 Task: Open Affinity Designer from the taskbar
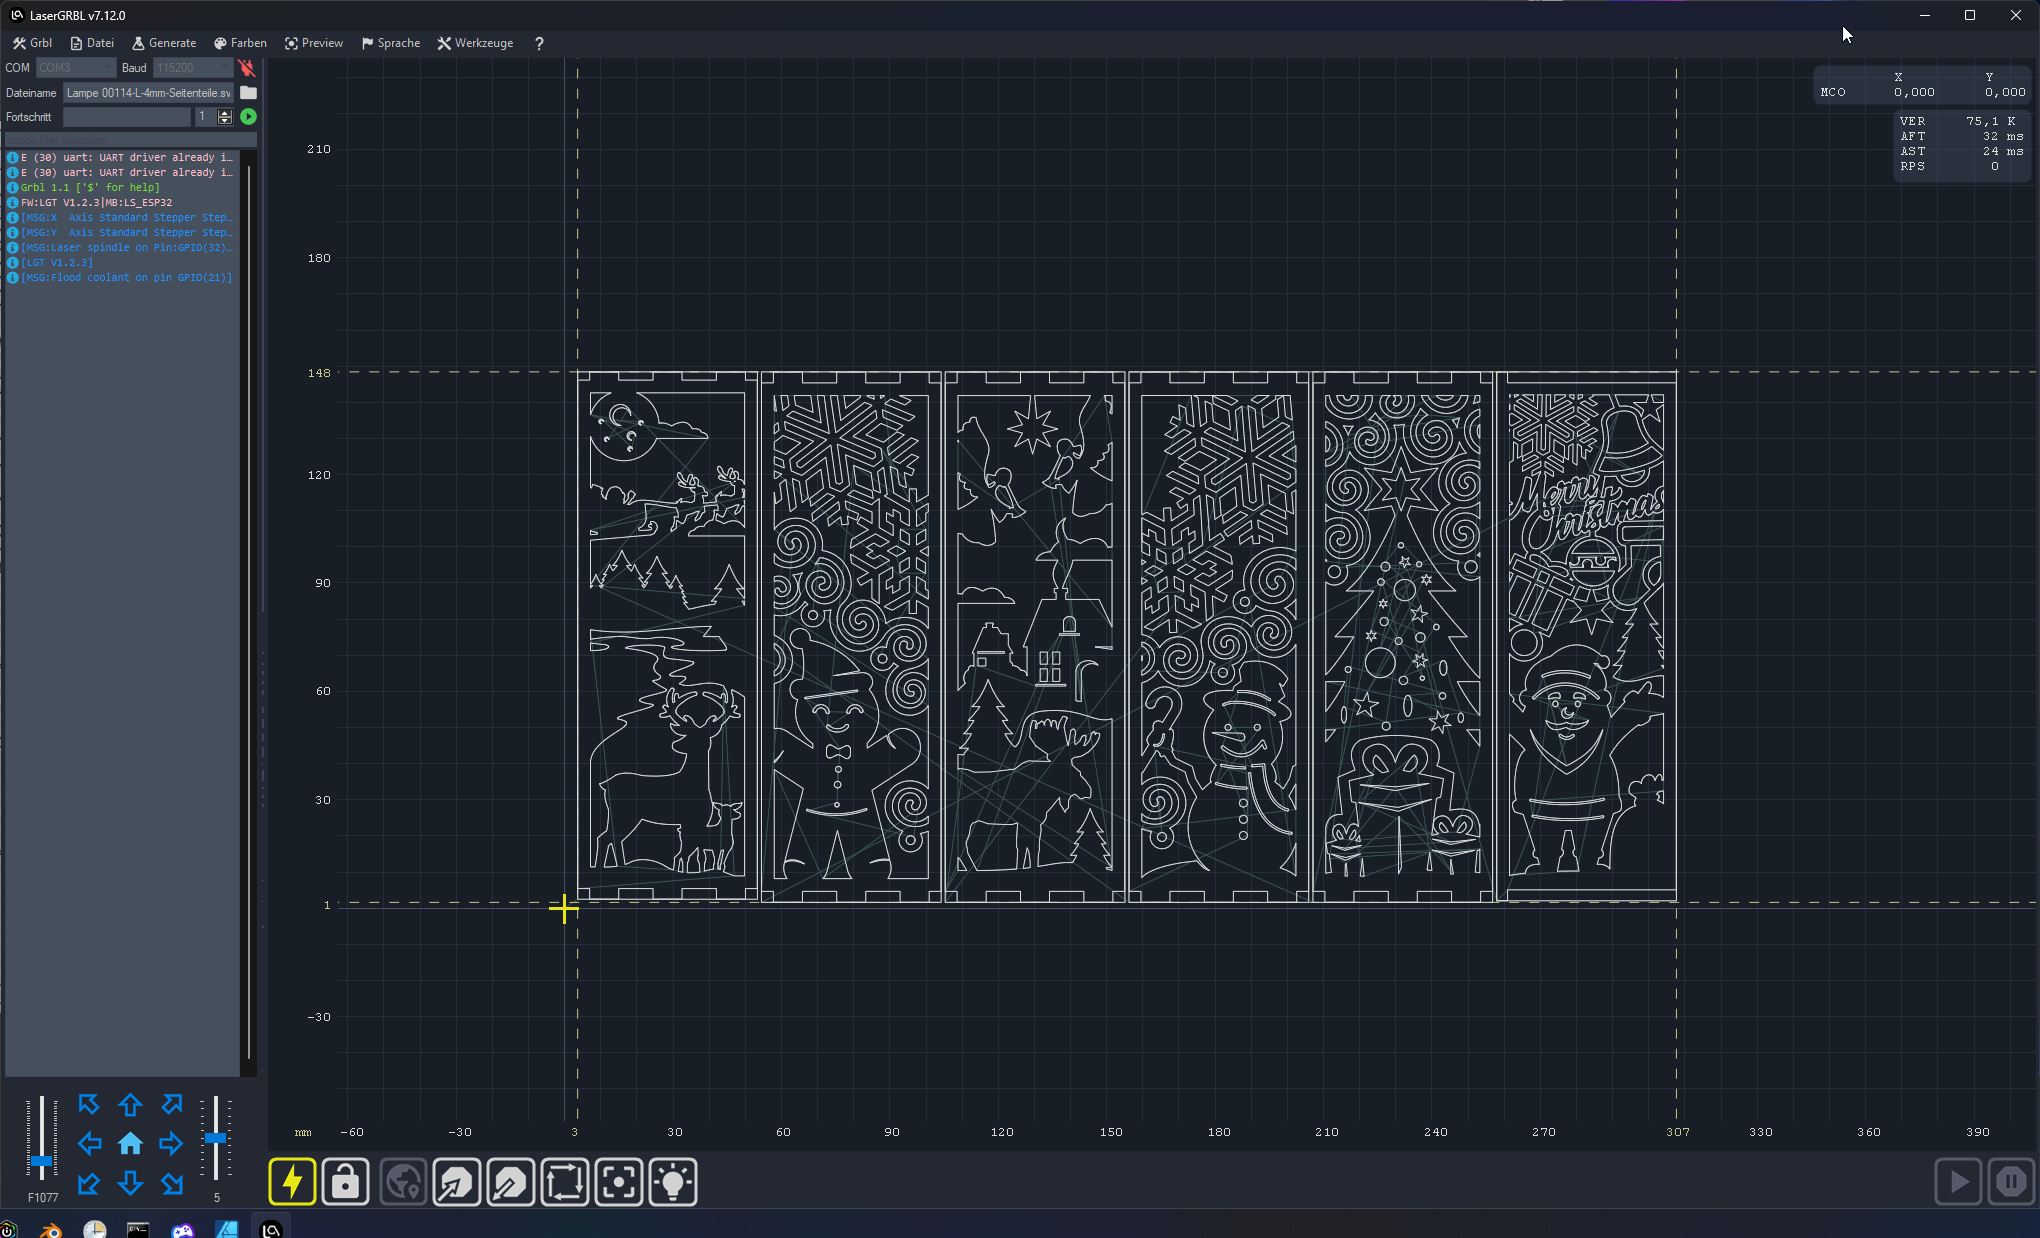(227, 1230)
